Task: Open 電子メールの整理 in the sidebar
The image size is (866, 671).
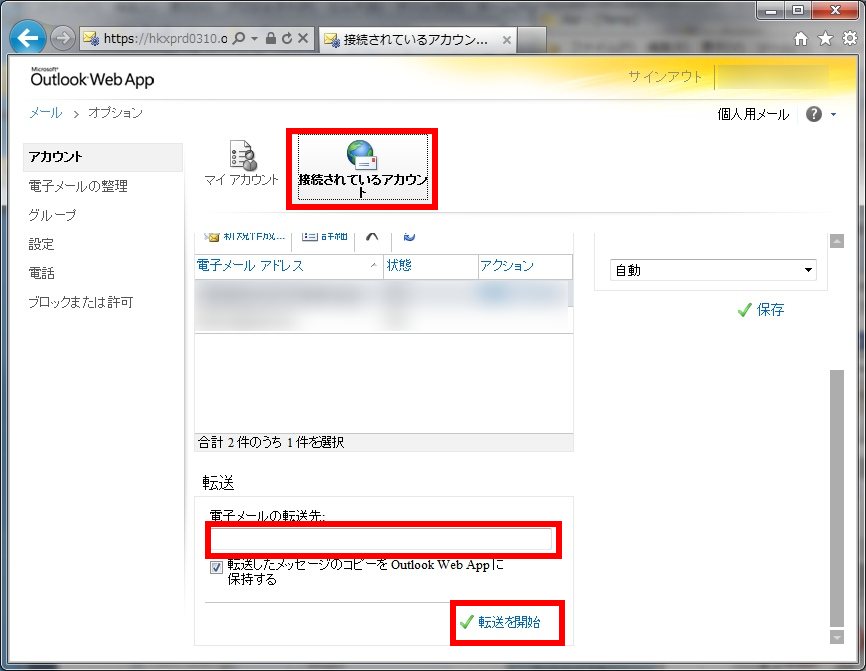Action: tap(78, 186)
